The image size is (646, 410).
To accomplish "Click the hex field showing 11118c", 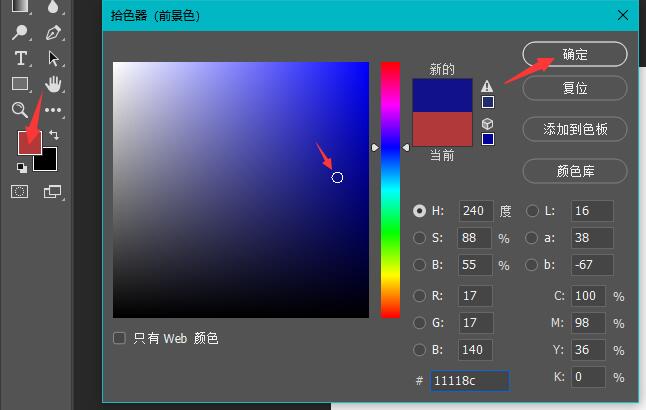I will pyautogui.click(x=470, y=381).
